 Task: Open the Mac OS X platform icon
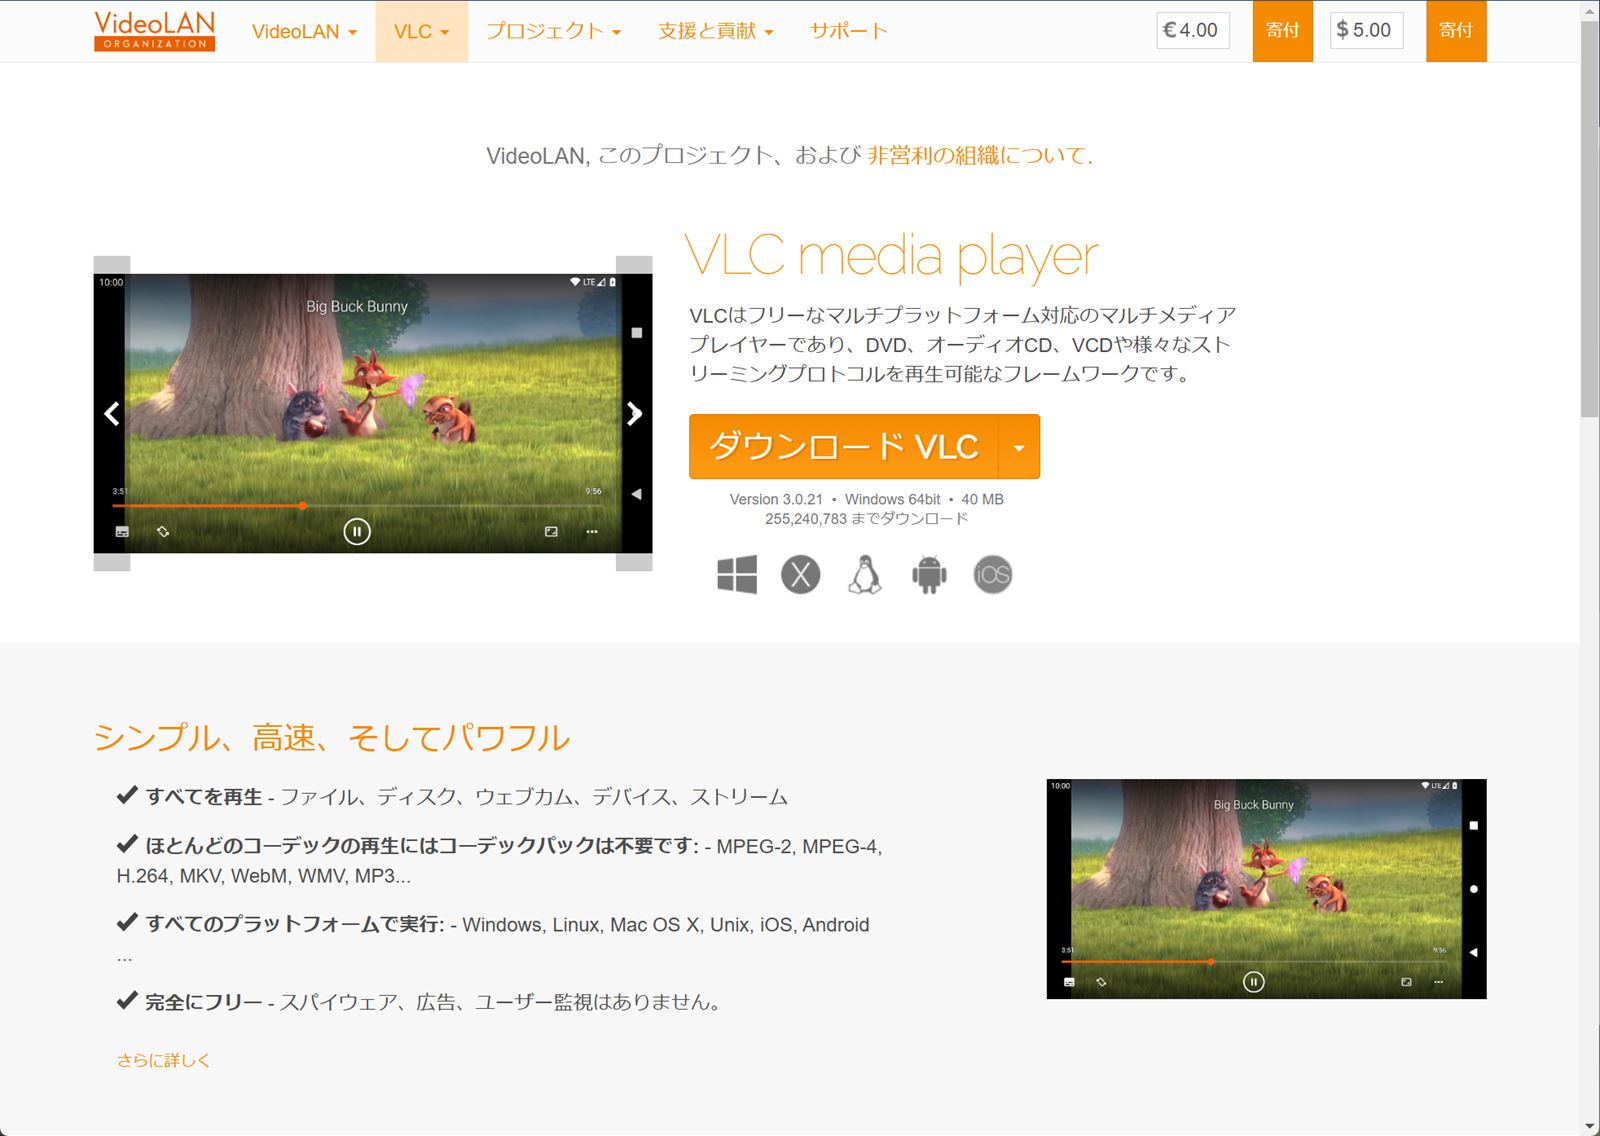800,575
